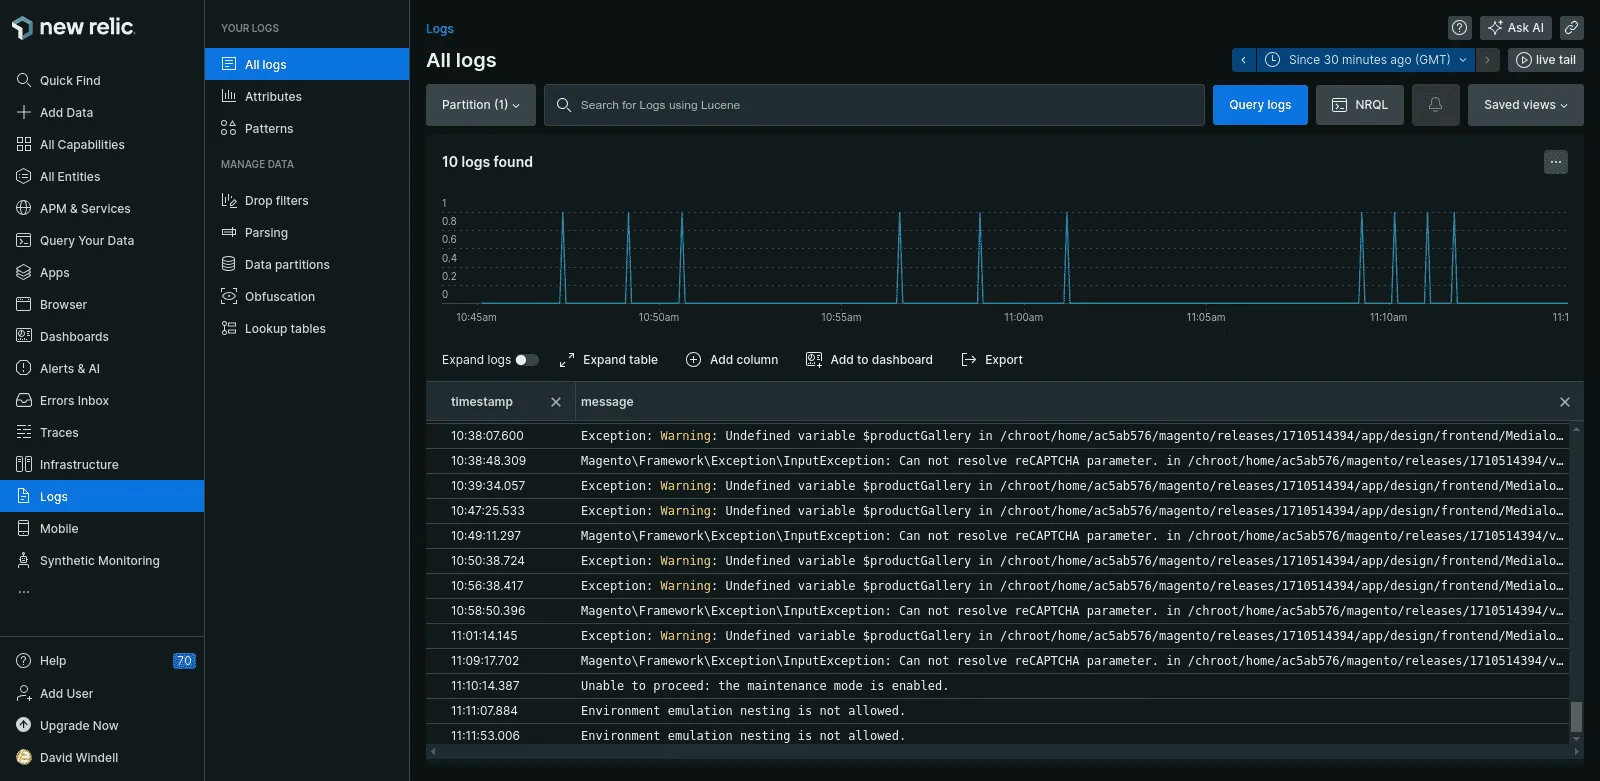1600x781 pixels.
Task: Remove the message column with its X
Action: click(1565, 402)
